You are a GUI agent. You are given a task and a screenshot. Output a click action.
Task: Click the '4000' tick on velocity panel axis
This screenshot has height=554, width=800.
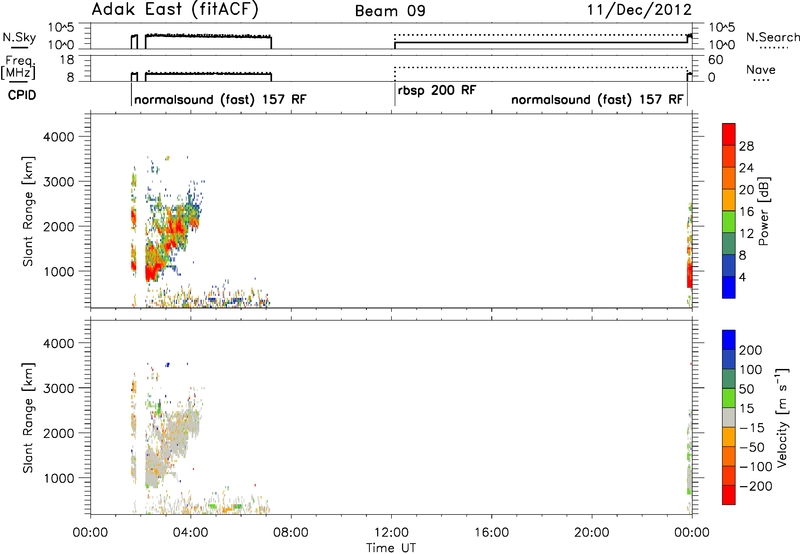pos(59,343)
